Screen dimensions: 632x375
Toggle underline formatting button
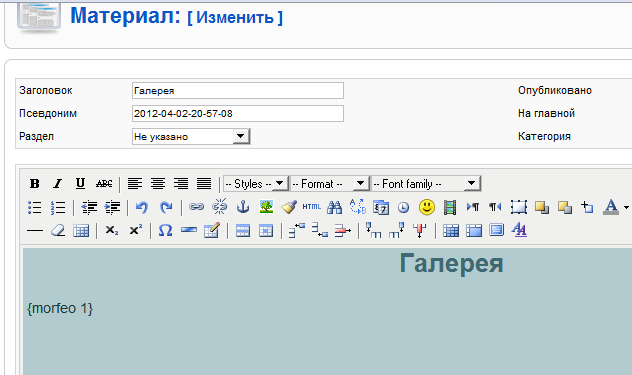coord(80,184)
